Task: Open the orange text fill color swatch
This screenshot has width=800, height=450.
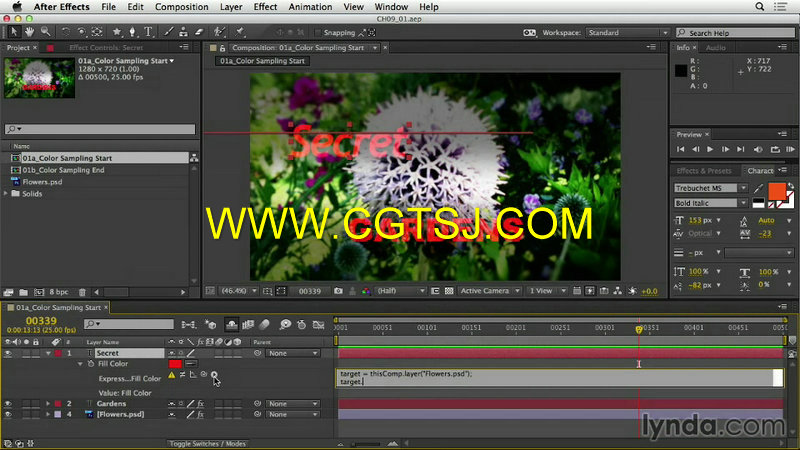Action: (x=777, y=191)
